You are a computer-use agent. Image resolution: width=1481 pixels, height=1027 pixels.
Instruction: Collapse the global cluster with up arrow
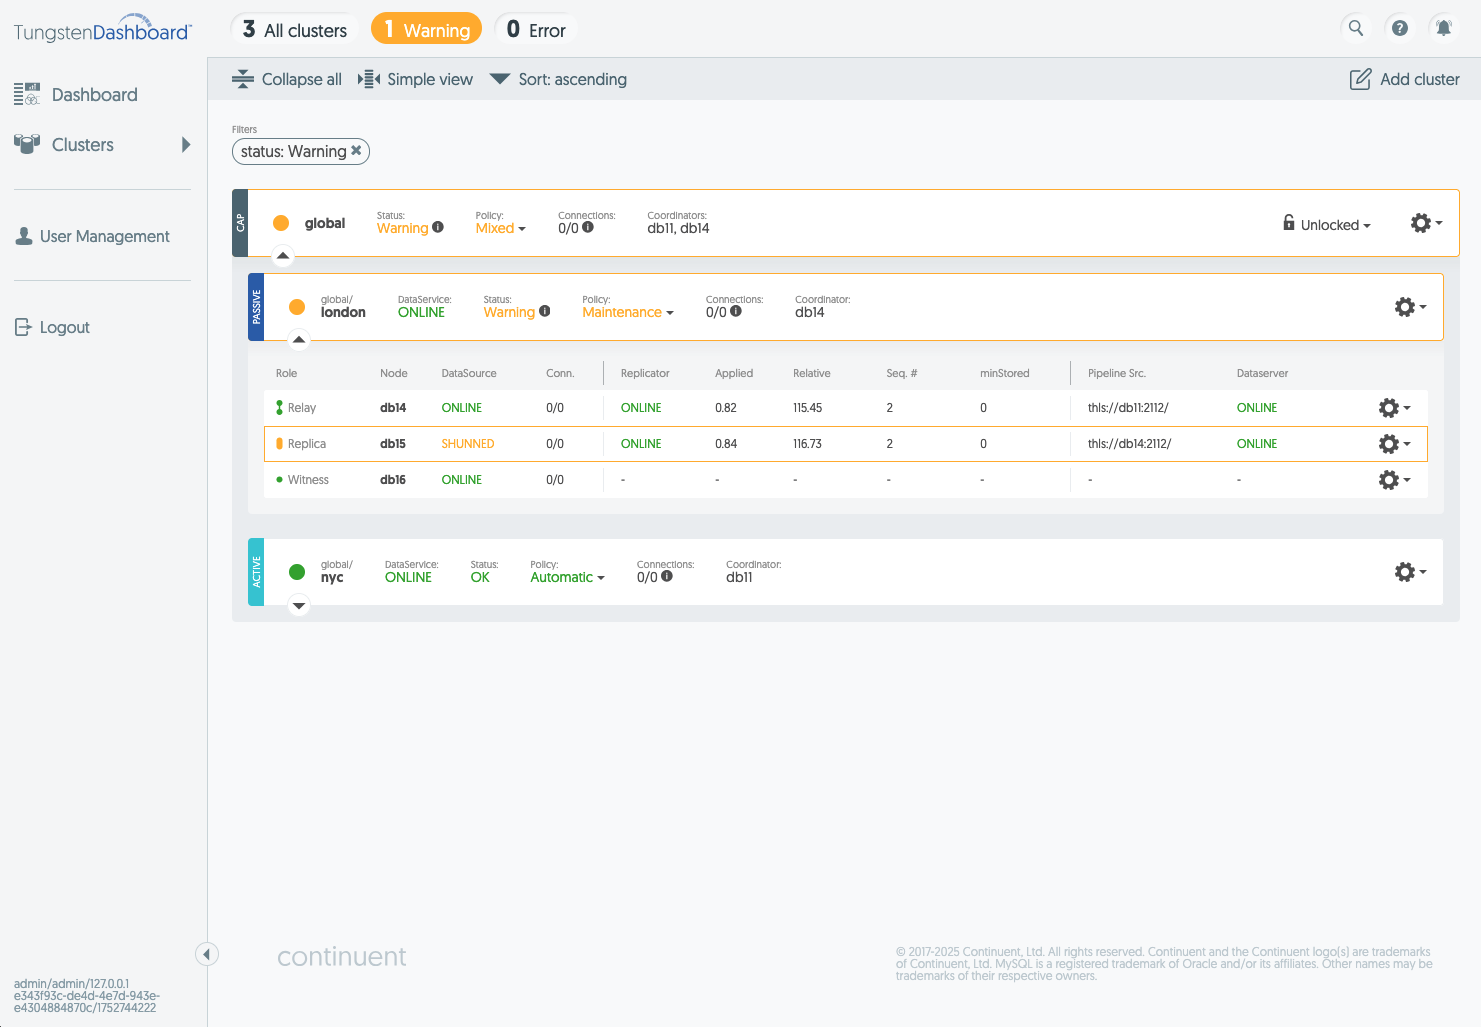[283, 256]
